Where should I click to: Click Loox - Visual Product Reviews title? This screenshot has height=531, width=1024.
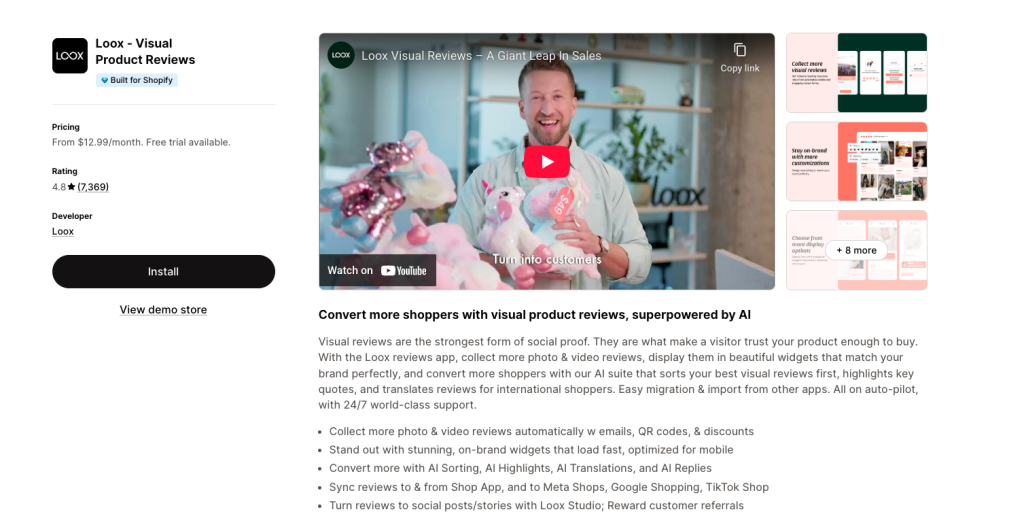145,52
